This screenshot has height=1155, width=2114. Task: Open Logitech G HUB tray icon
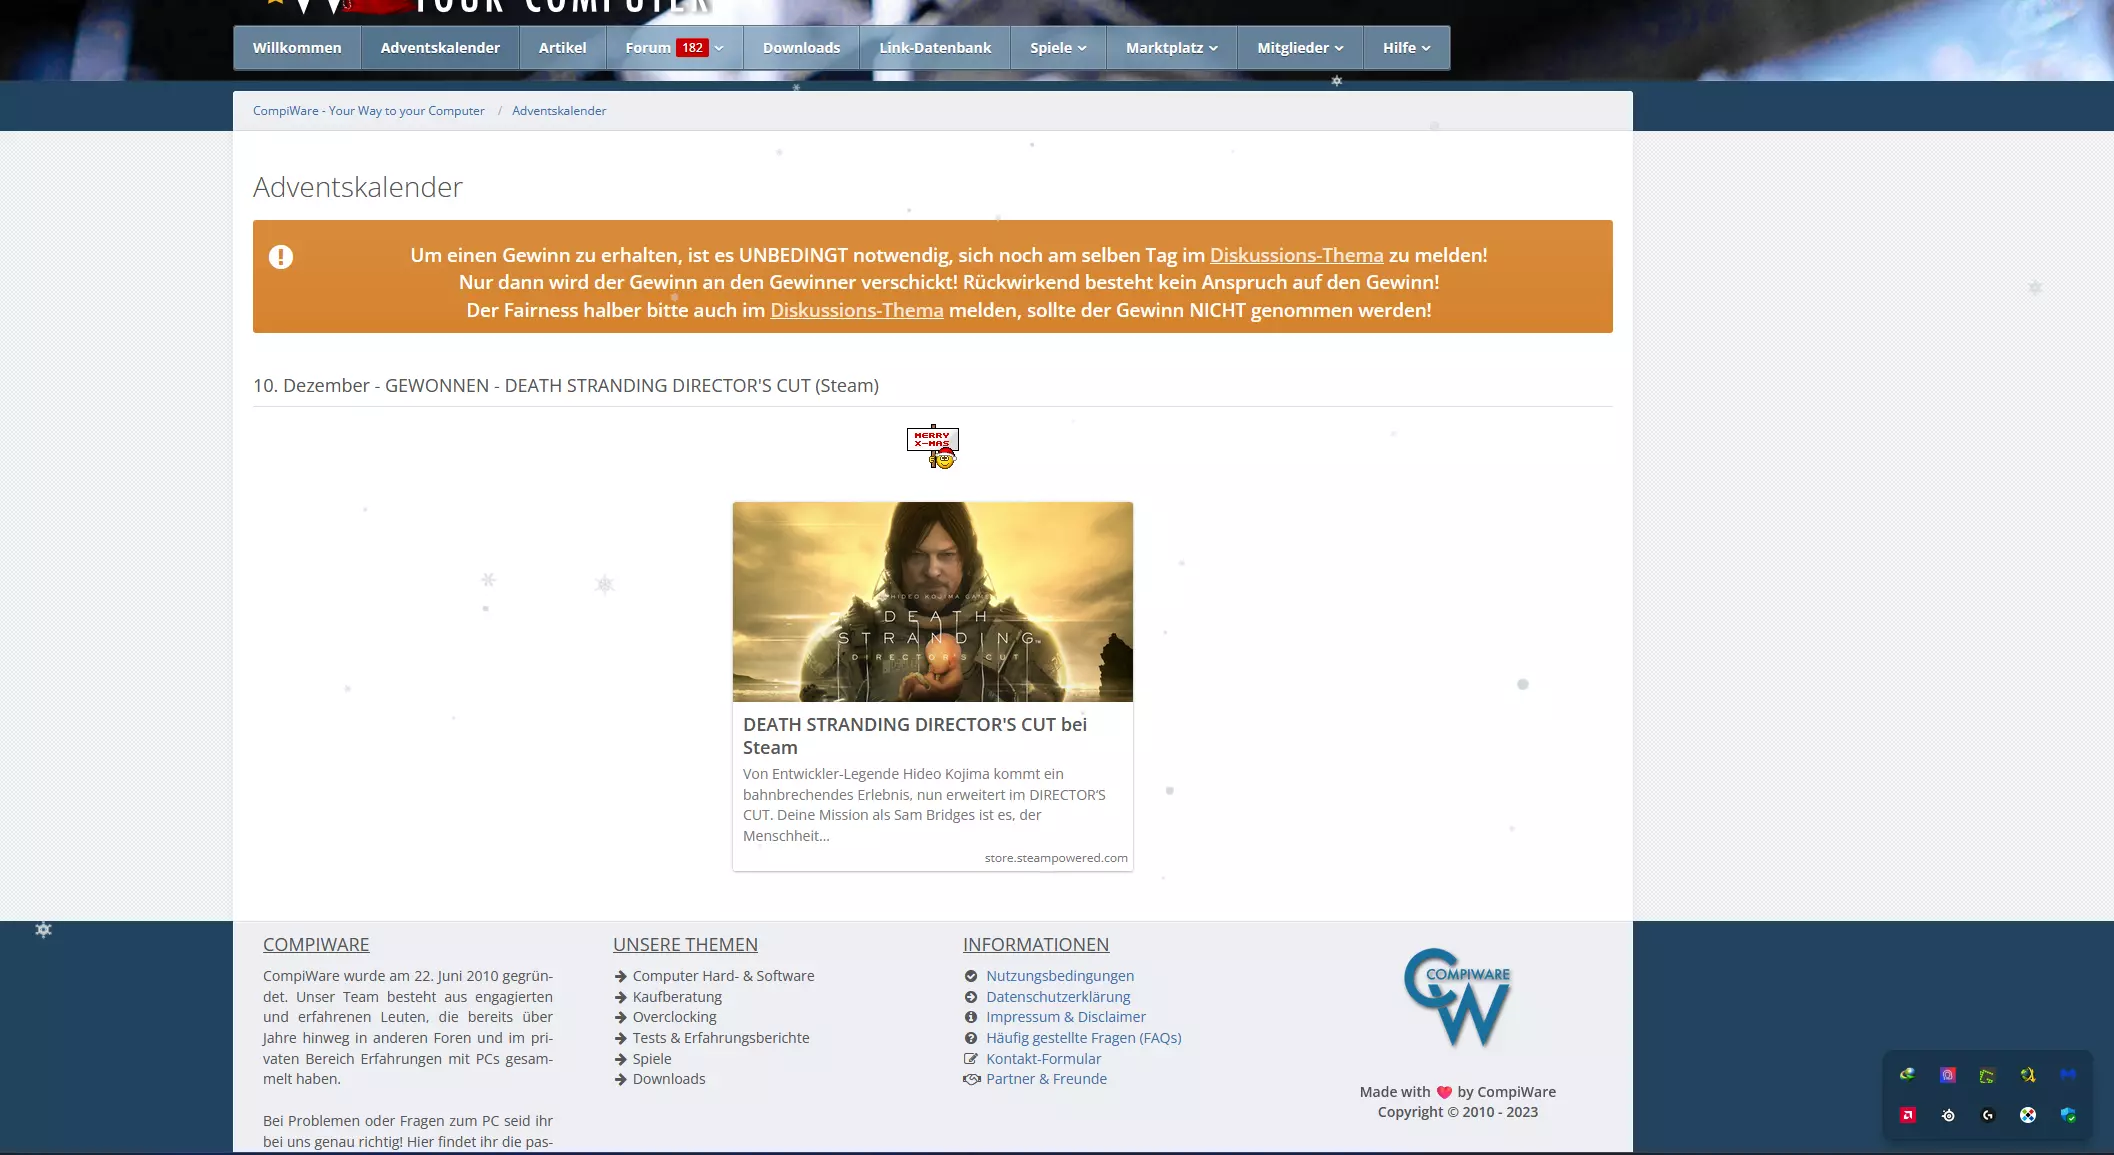click(1988, 1115)
